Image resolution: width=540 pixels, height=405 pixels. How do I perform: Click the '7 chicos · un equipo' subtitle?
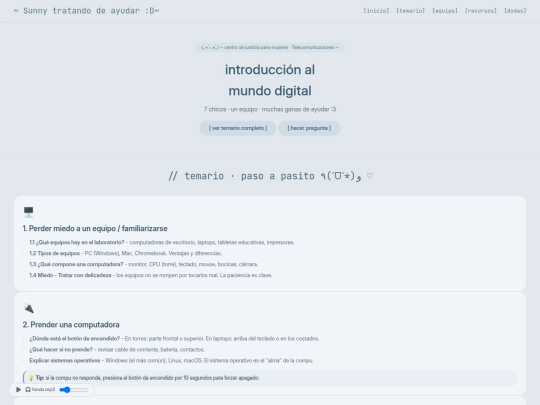(270, 109)
